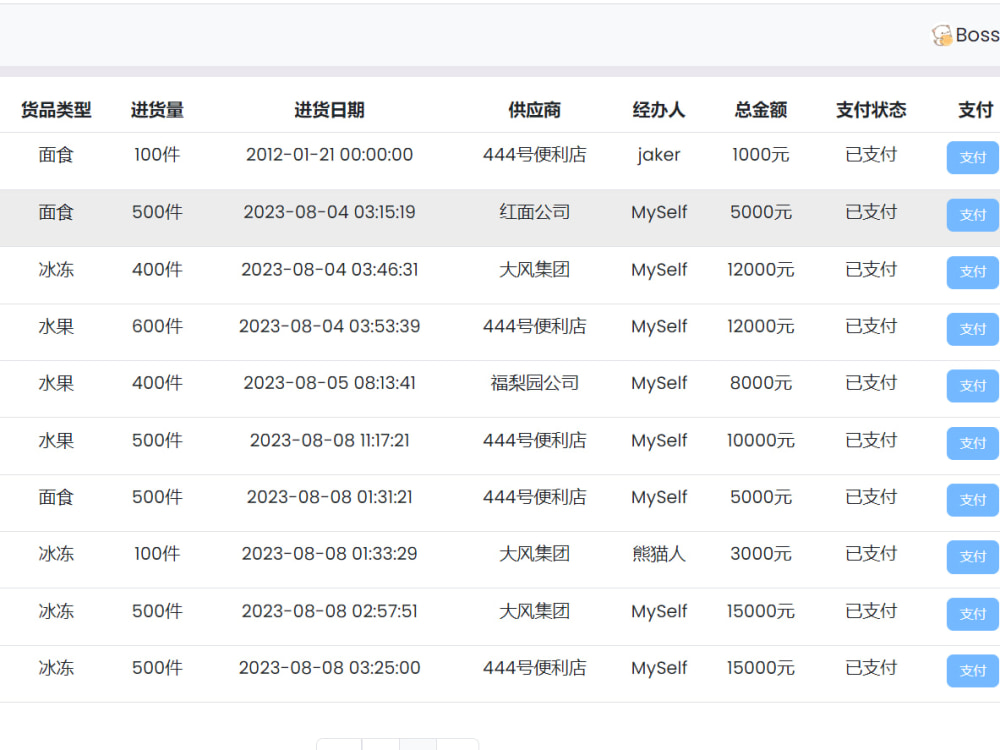Click 支付 on the 11:17:21 row
Image resolution: width=1000 pixels, height=750 pixels.
(x=973, y=443)
